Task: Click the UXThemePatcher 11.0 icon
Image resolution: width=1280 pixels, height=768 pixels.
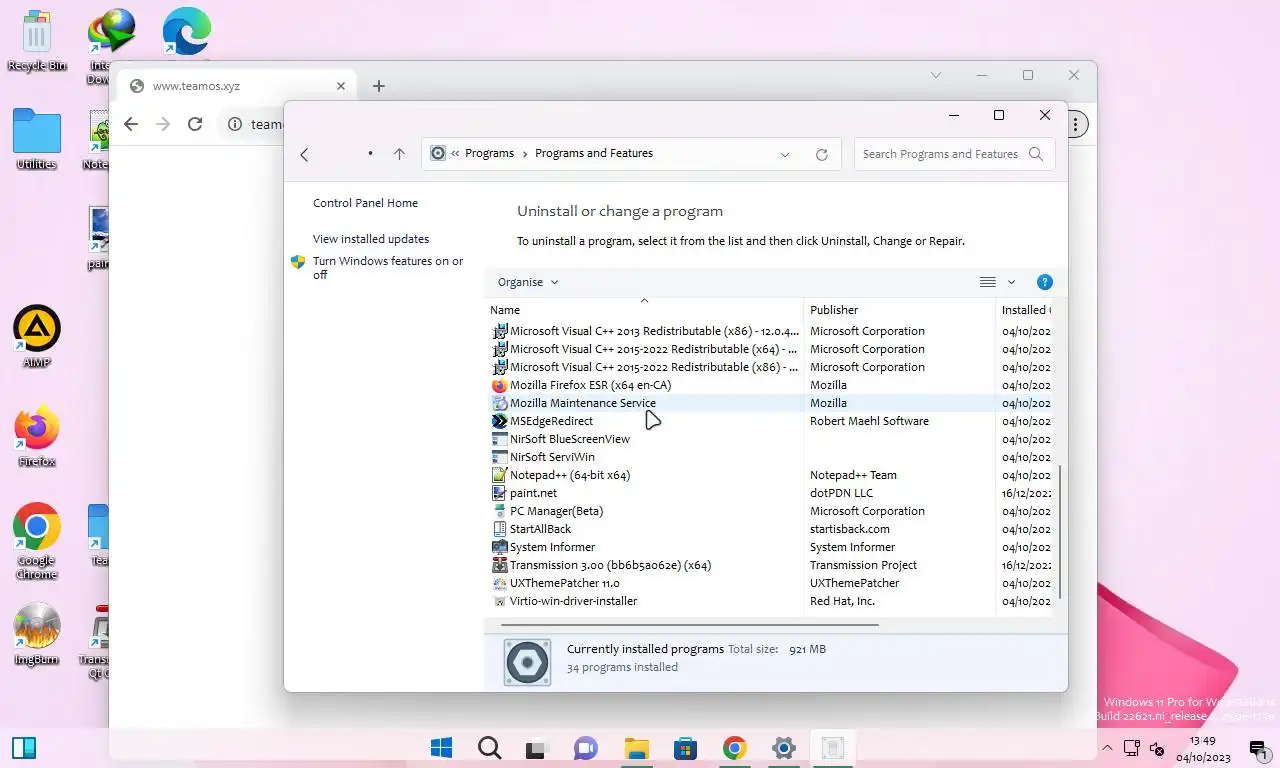Action: point(500,583)
